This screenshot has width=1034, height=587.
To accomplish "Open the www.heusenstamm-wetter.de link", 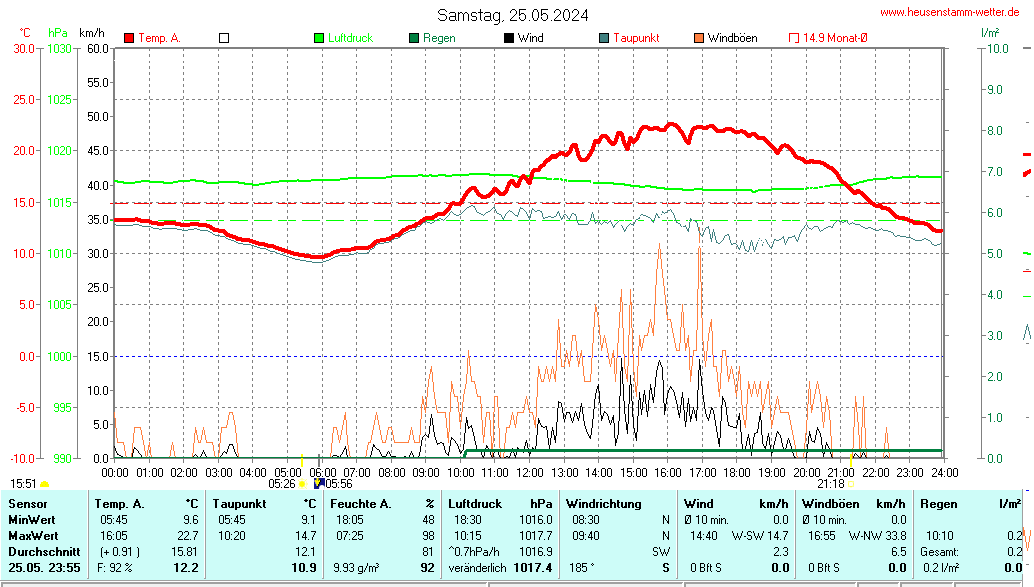I will tap(952, 12).
